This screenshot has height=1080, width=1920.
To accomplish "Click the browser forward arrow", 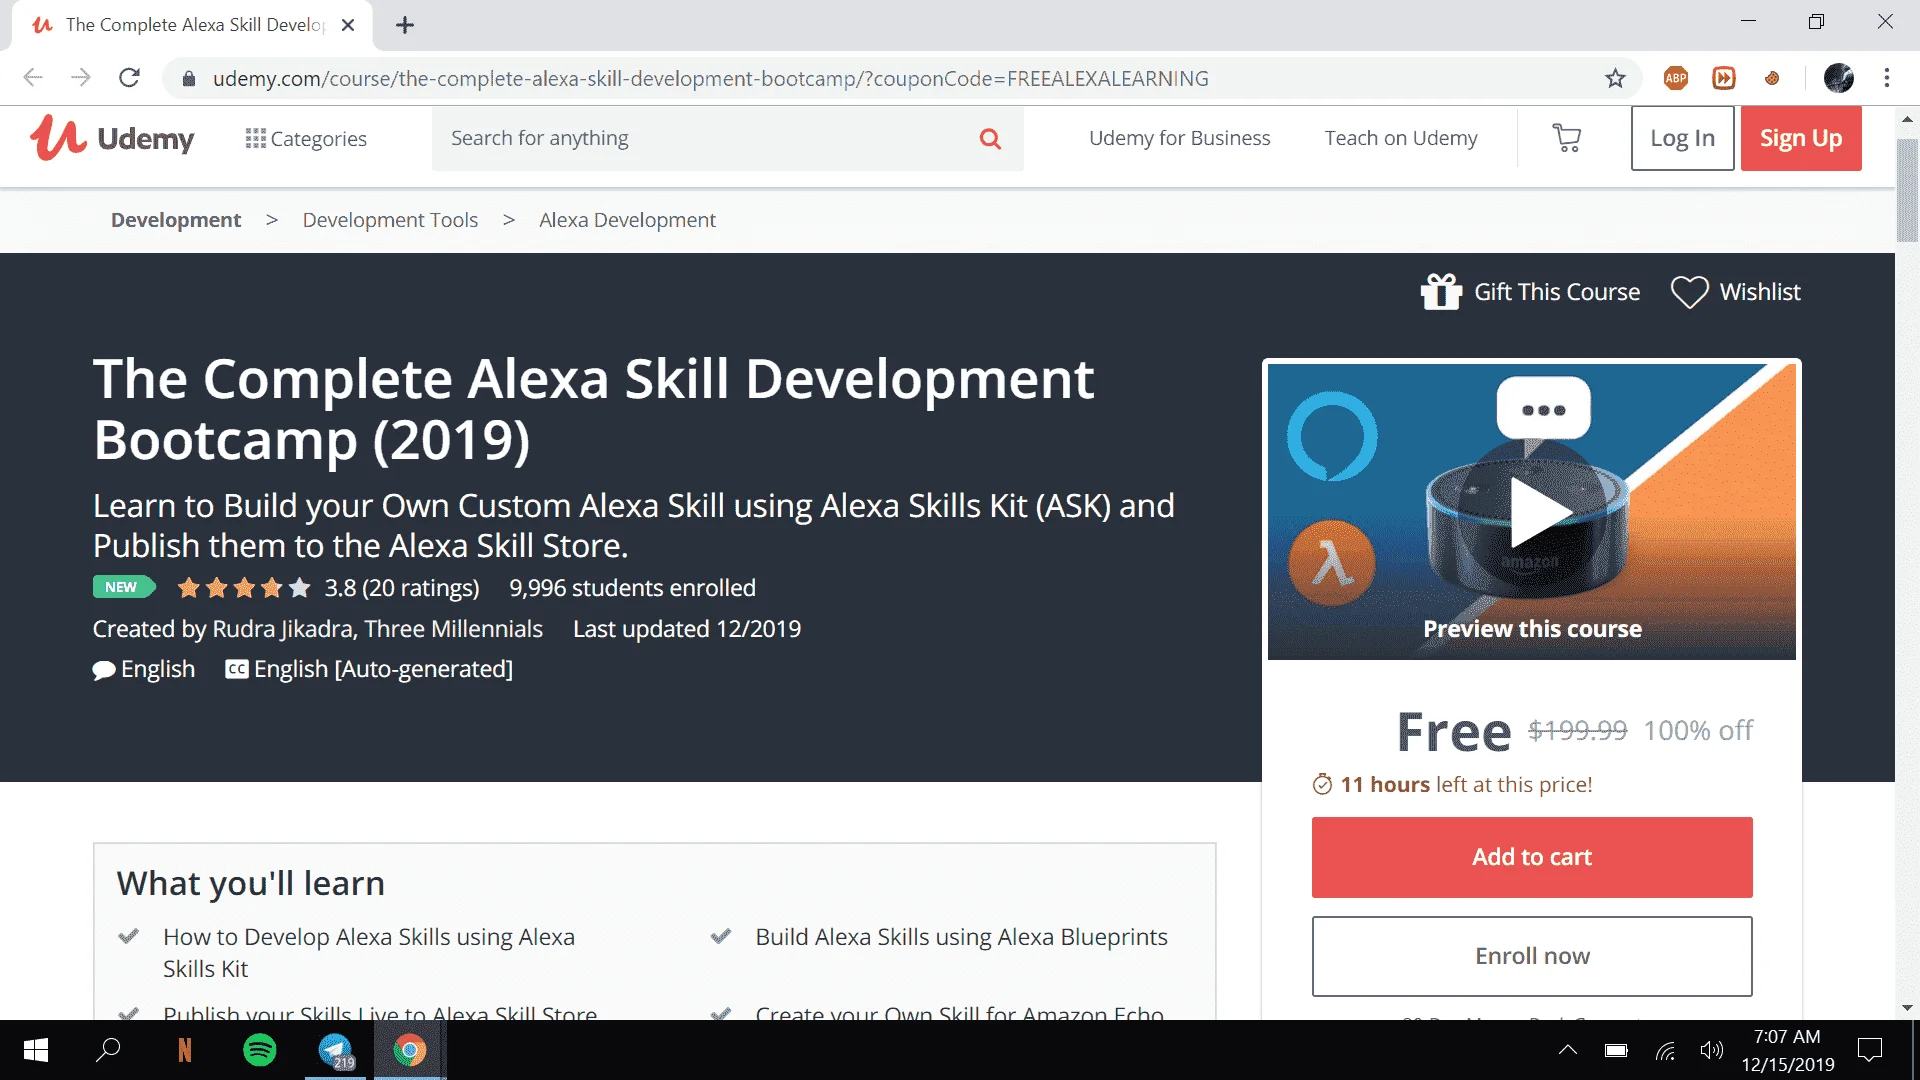I will coord(81,78).
